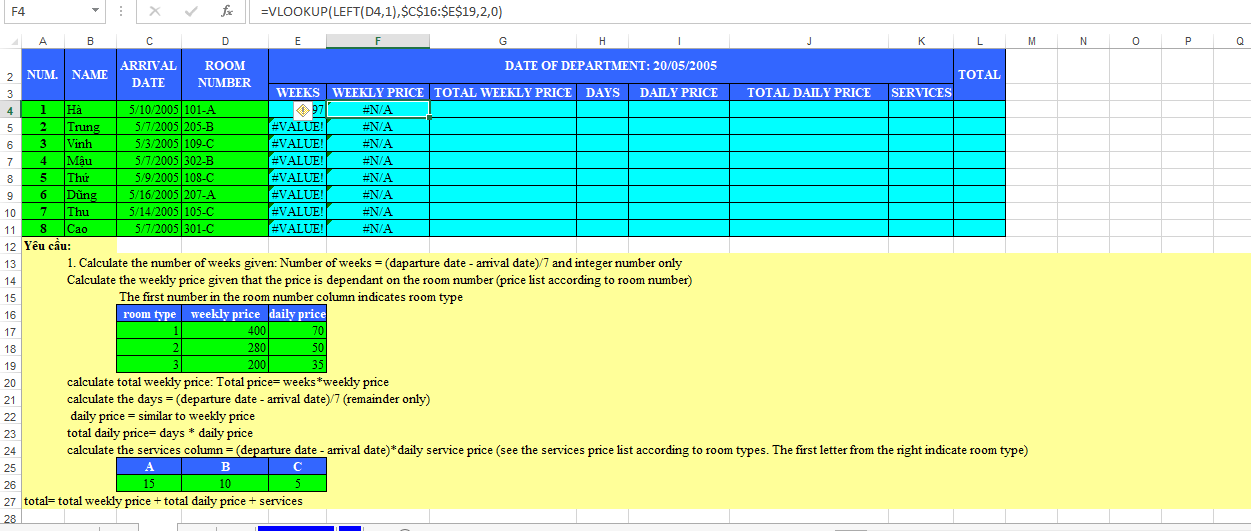The width and height of the screenshot is (1251, 531).
Task: Select column G header
Action: coord(503,41)
